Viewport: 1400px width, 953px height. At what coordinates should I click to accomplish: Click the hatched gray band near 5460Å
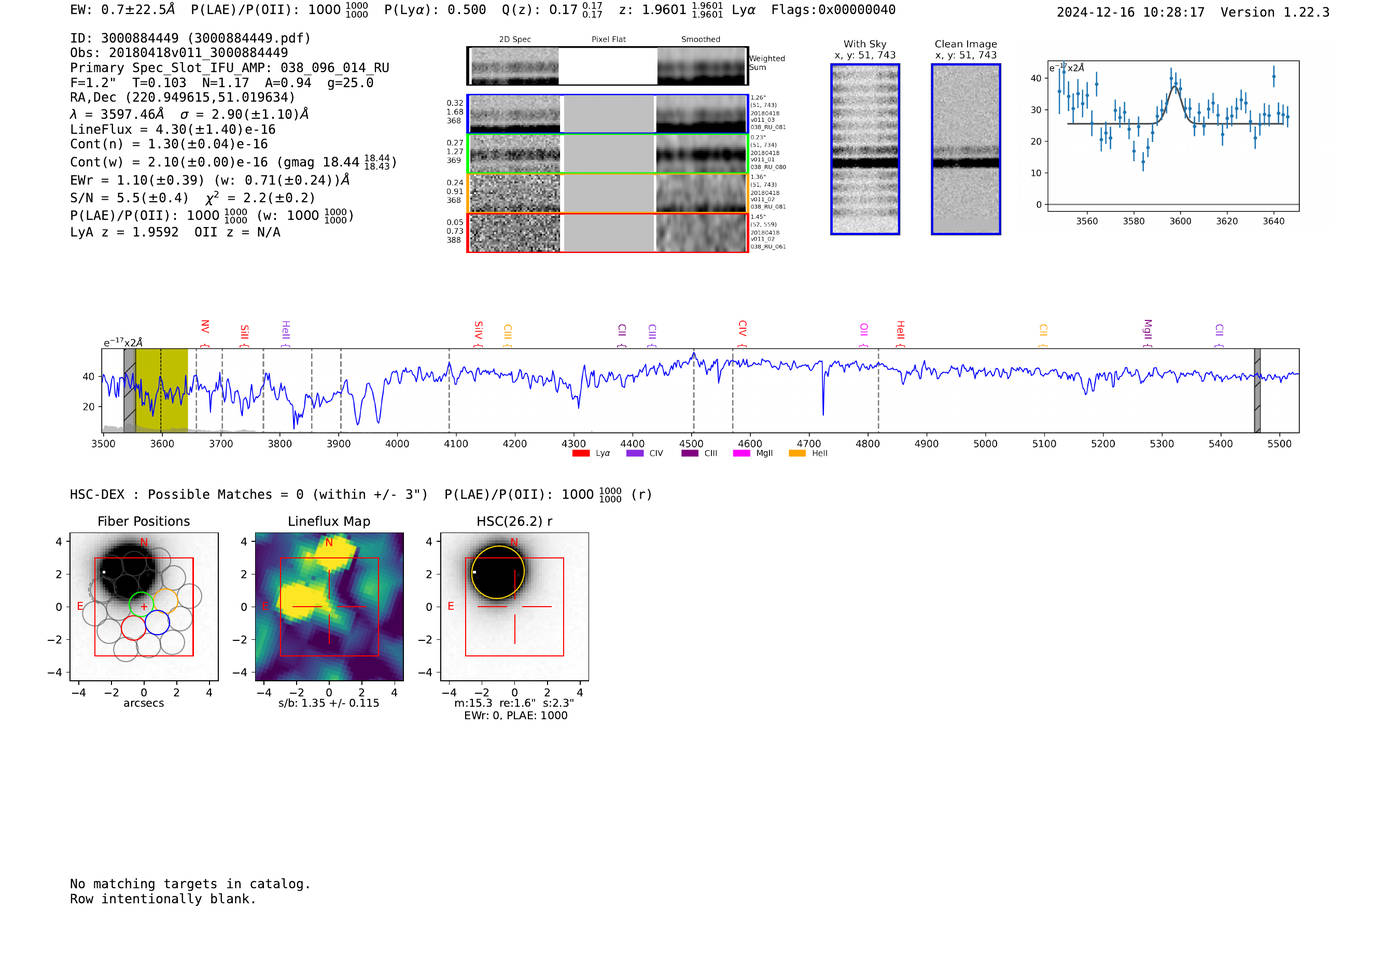click(1257, 390)
